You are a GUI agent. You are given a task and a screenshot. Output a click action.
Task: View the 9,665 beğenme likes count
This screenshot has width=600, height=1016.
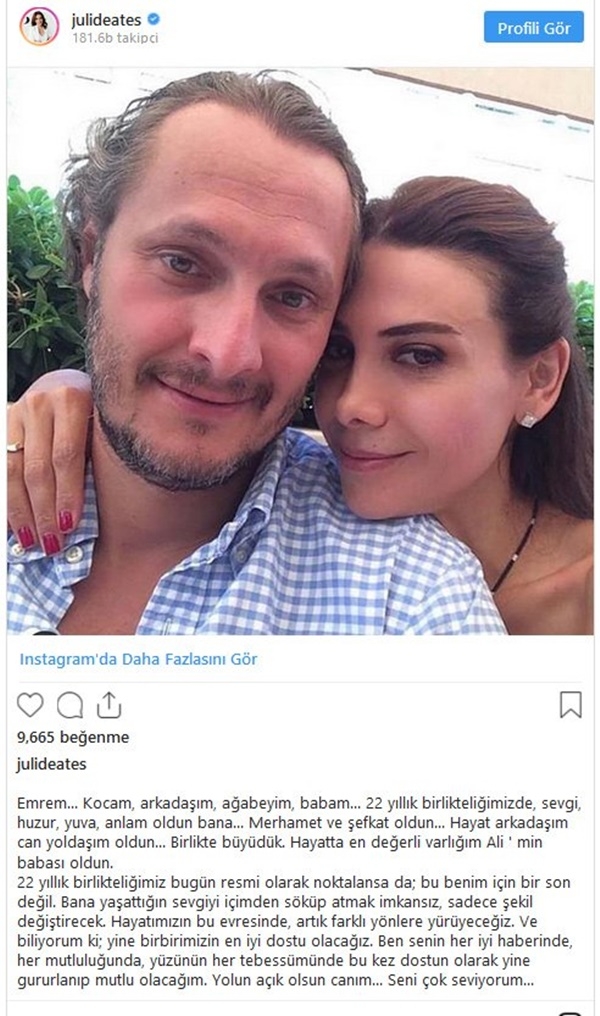point(73,737)
